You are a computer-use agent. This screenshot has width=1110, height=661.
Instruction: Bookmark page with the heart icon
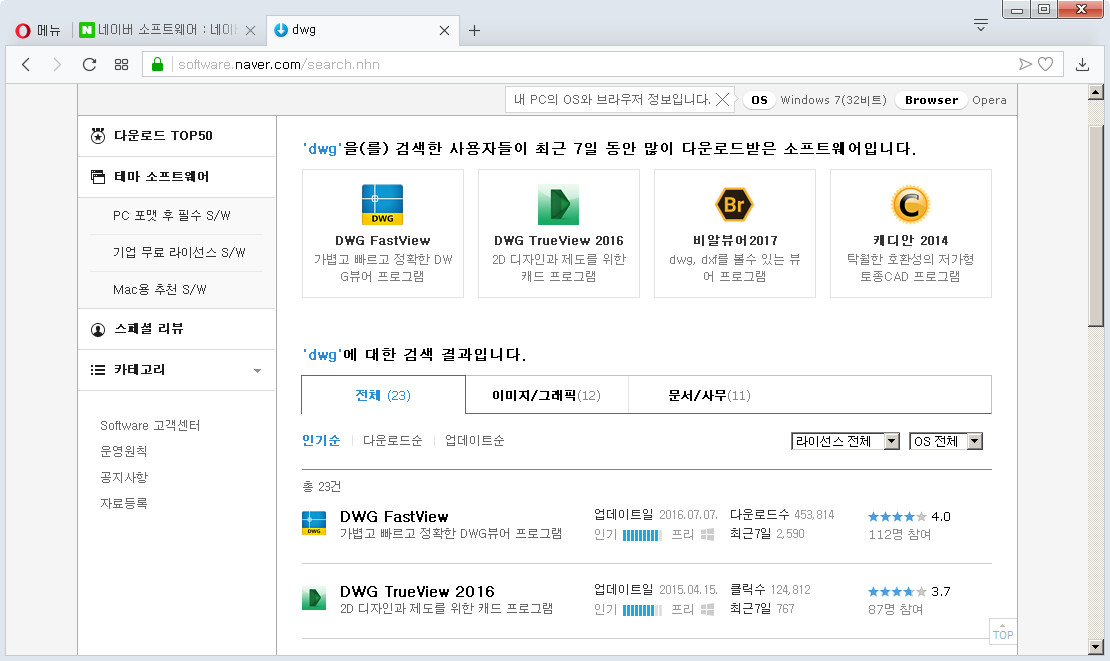[x=1046, y=64]
